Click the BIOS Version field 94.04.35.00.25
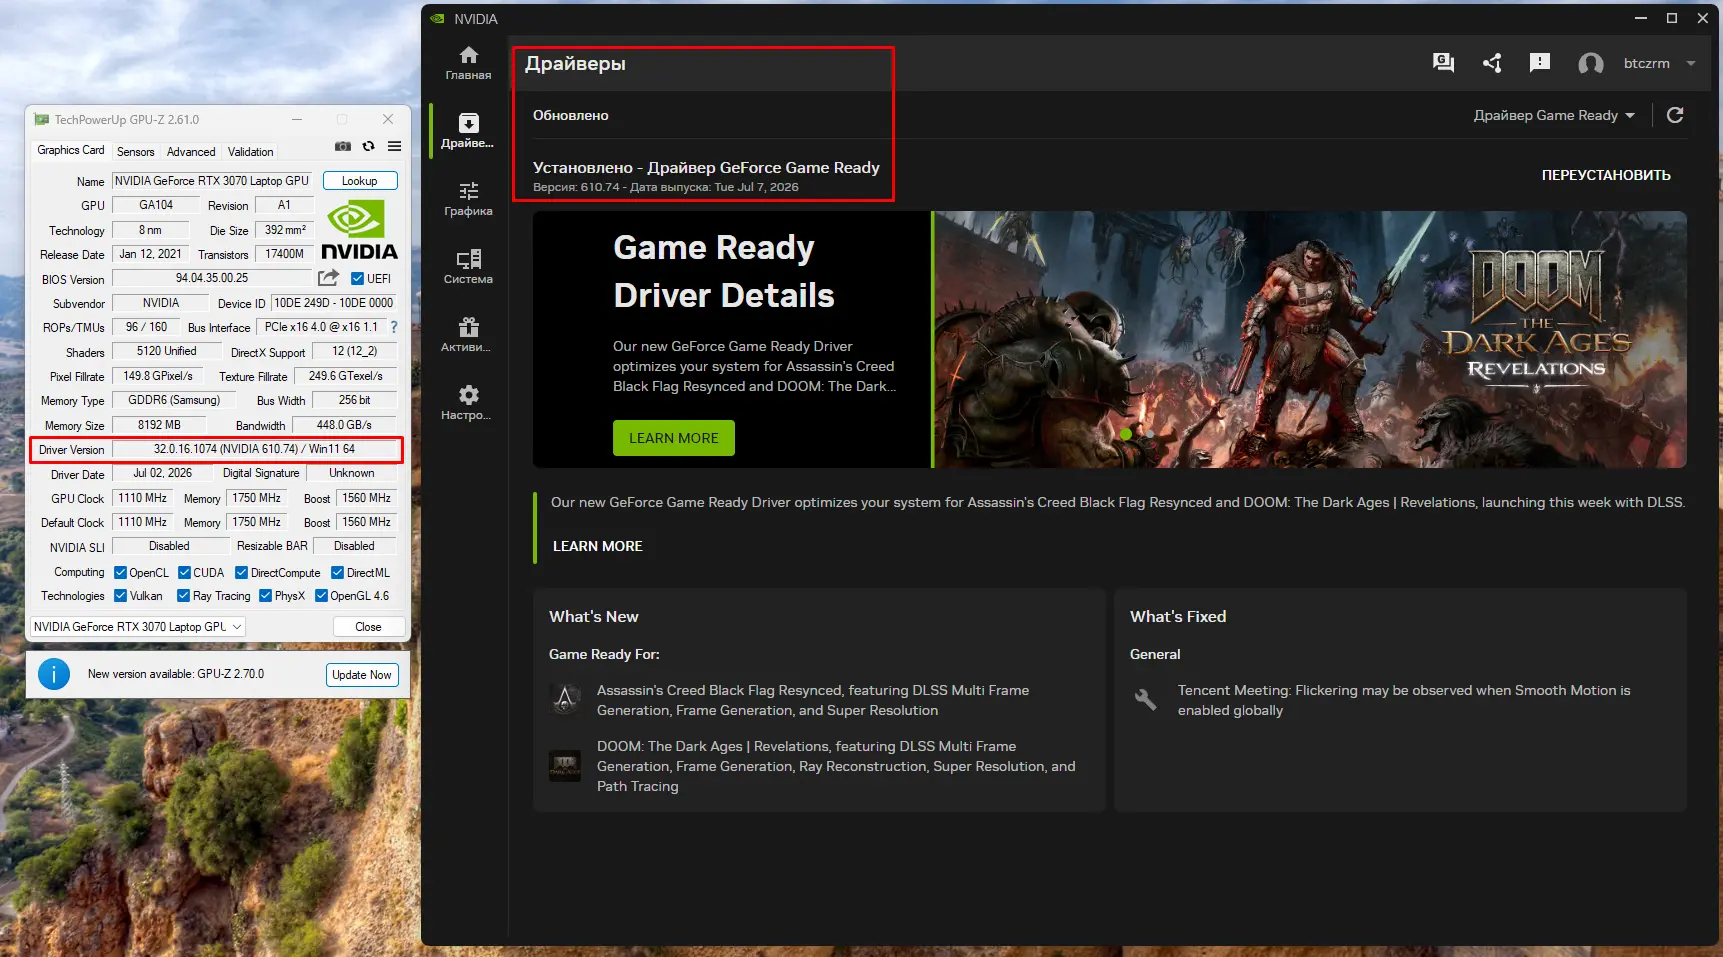 212,278
